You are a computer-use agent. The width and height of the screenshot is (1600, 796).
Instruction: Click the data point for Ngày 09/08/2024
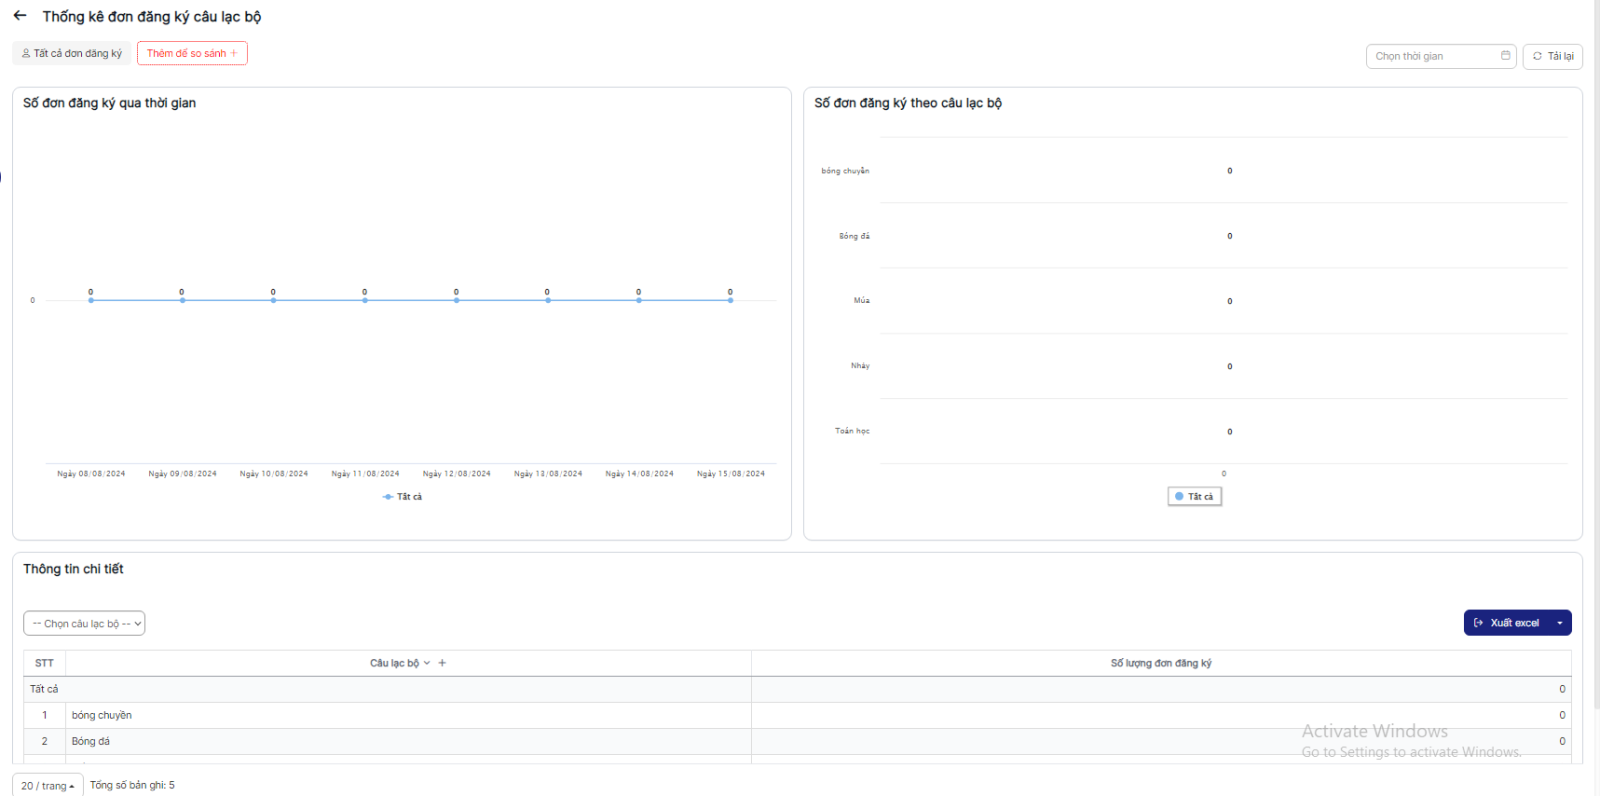pos(182,300)
